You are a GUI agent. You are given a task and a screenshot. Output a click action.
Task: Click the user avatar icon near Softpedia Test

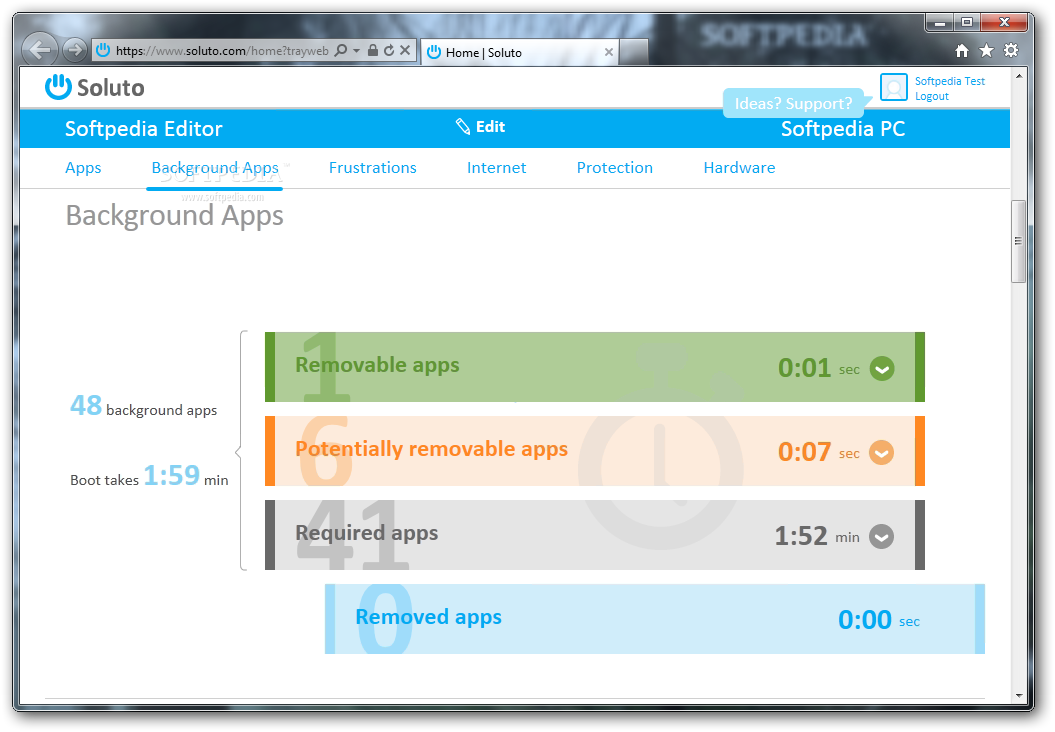click(x=894, y=87)
